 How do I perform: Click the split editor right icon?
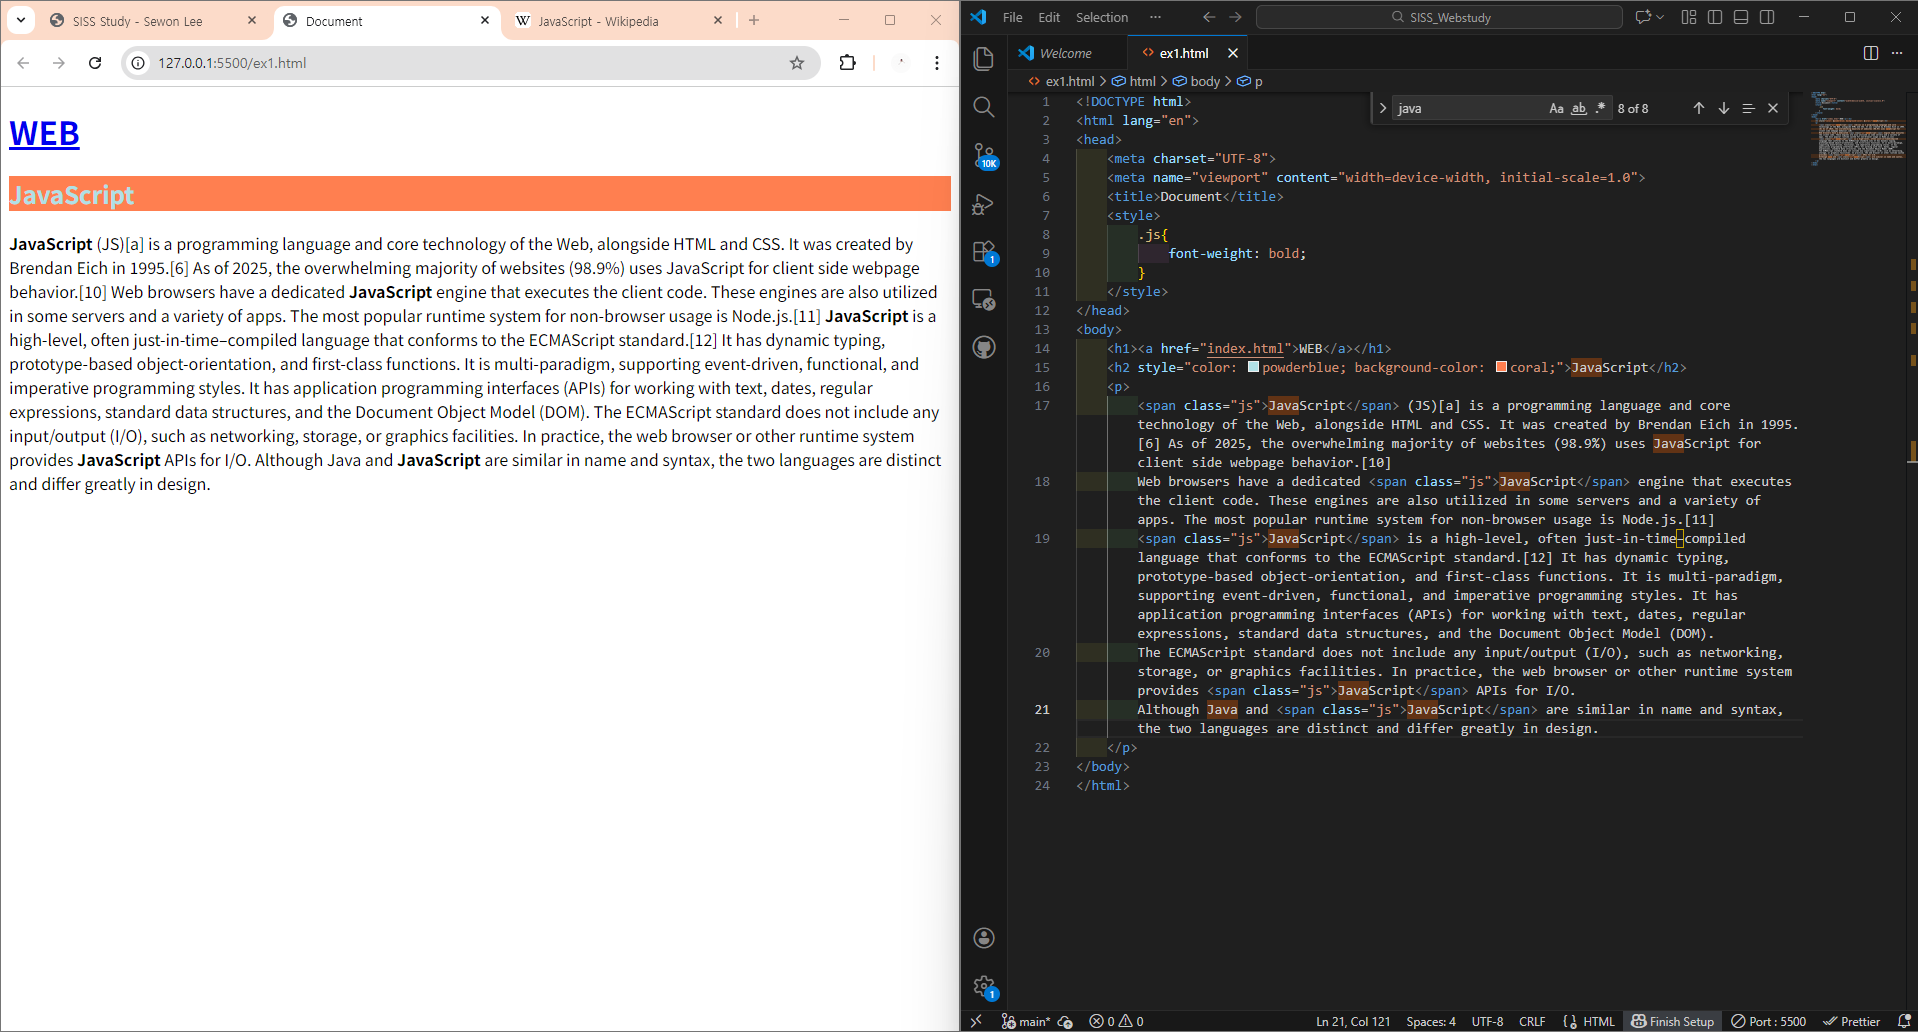1870,53
